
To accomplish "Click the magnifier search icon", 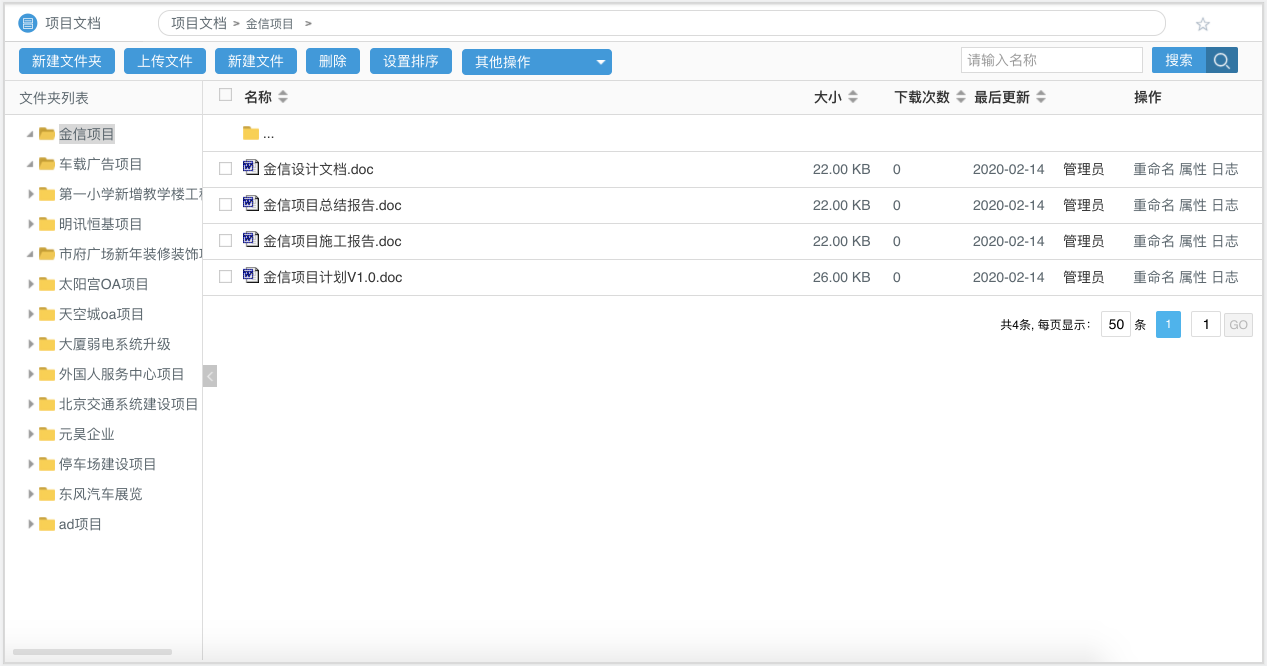I will click(x=1222, y=60).
